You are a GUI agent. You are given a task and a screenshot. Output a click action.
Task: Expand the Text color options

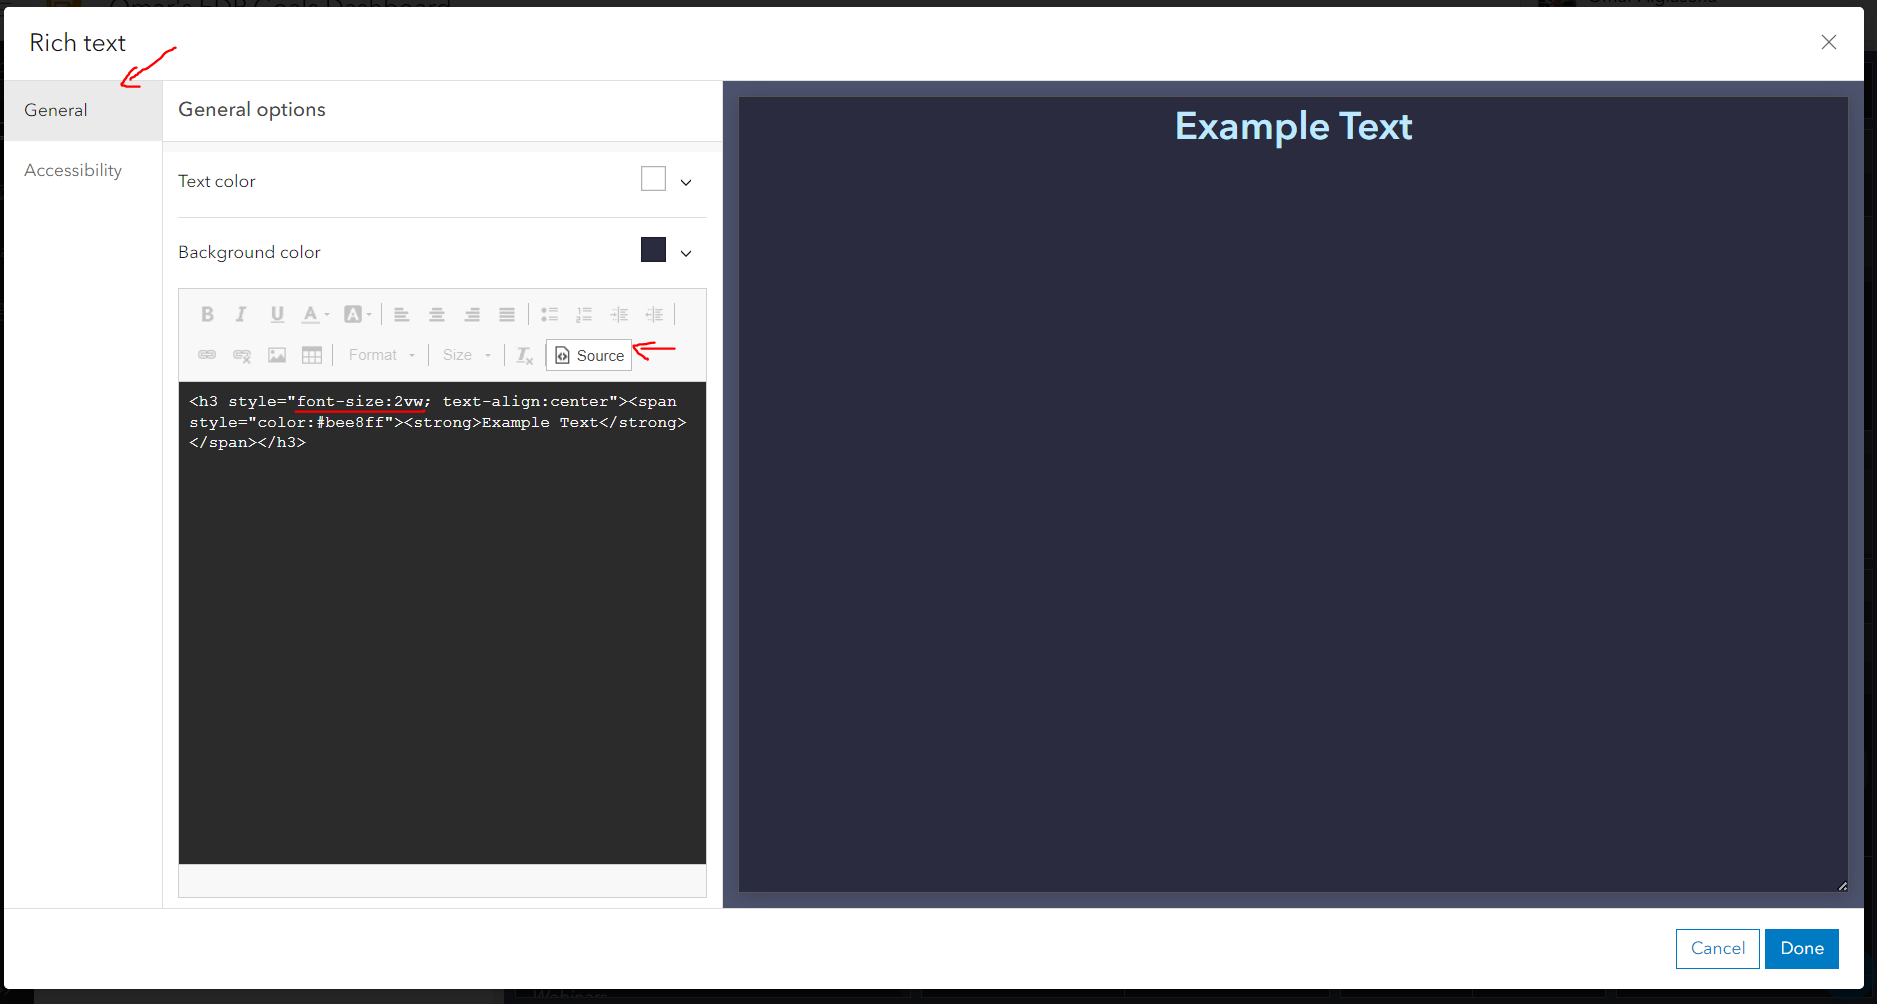click(x=686, y=182)
